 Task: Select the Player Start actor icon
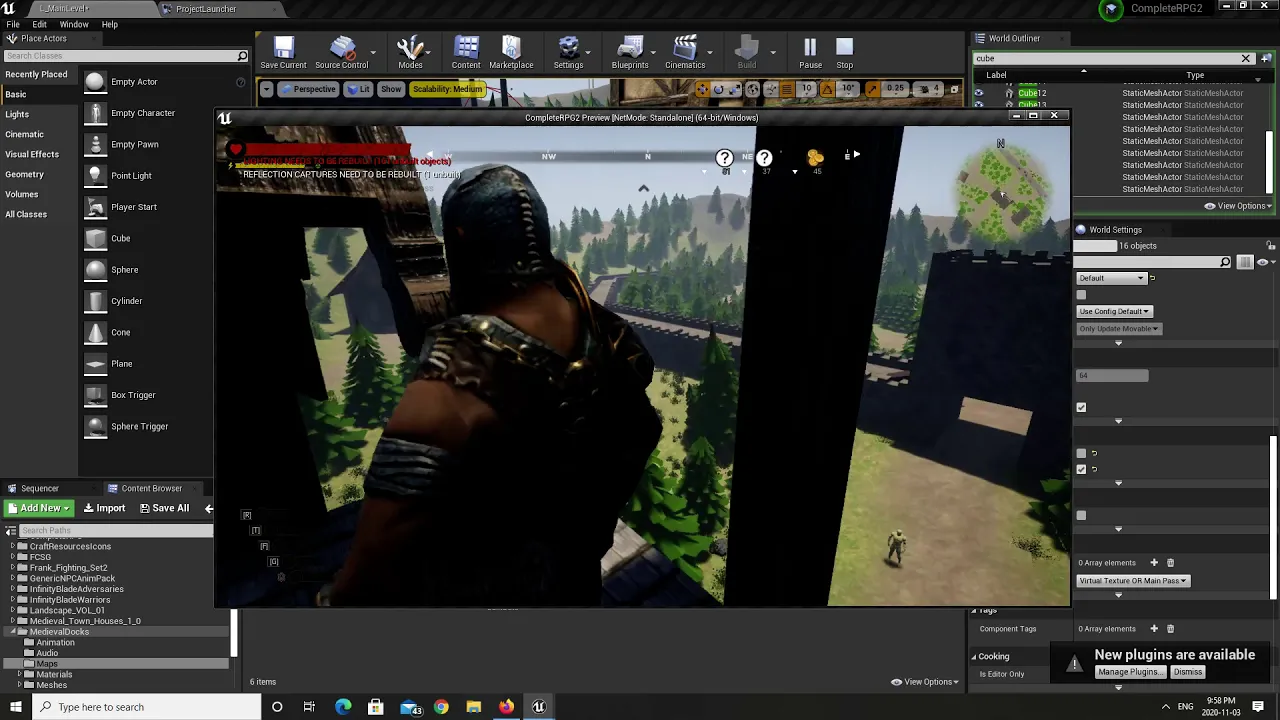pyautogui.click(x=95, y=207)
